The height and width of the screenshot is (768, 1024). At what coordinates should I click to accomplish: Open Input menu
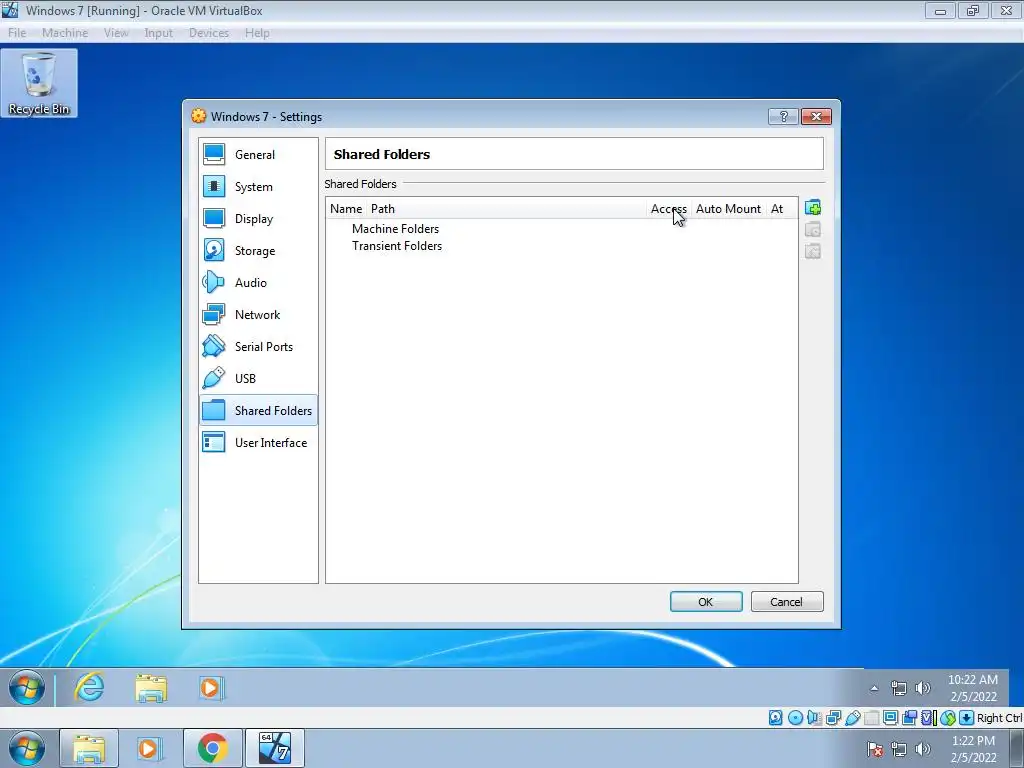pos(159,33)
